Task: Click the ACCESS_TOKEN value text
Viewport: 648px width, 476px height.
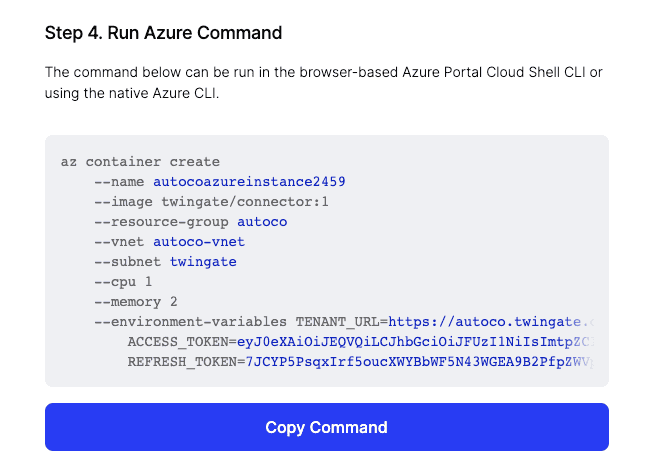Action: tap(415, 342)
